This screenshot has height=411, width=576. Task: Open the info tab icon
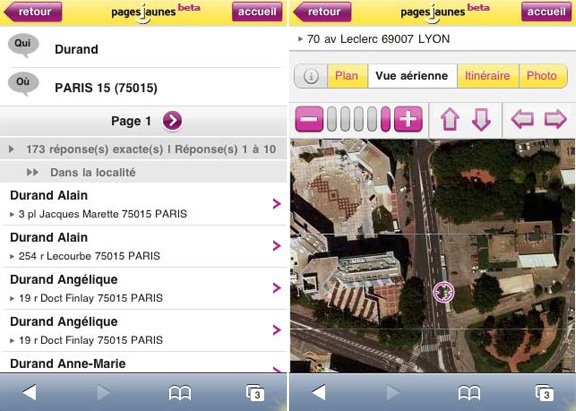pos(311,76)
